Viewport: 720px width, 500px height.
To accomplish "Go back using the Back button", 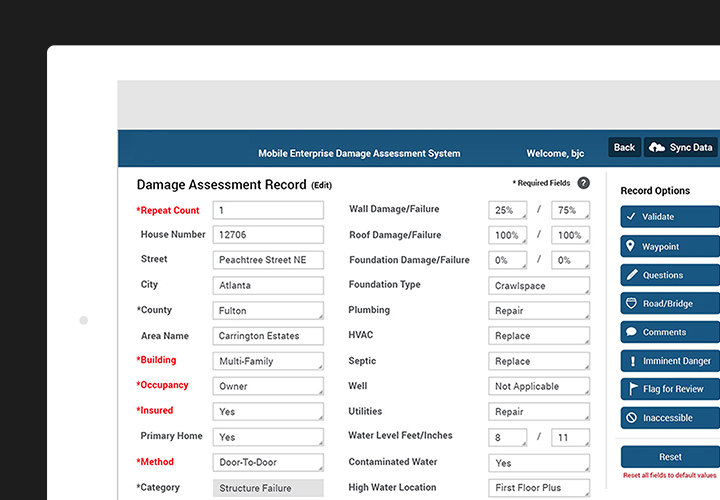I will click(x=624, y=147).
